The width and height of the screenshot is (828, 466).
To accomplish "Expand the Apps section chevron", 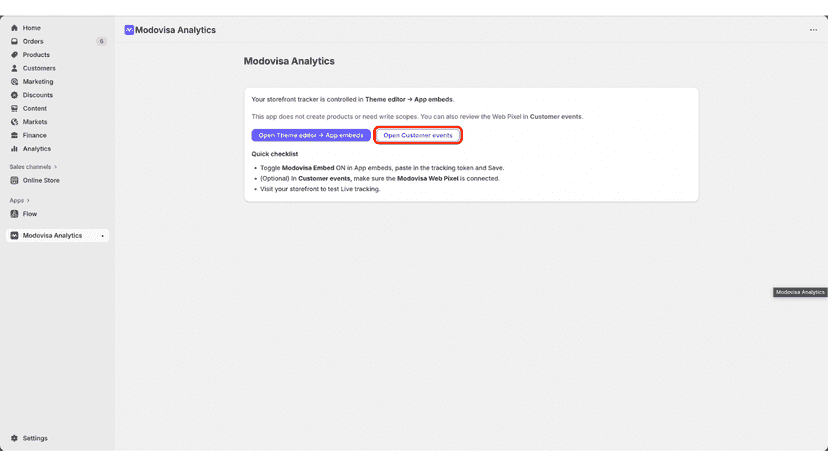I will [x=28, y=201].
